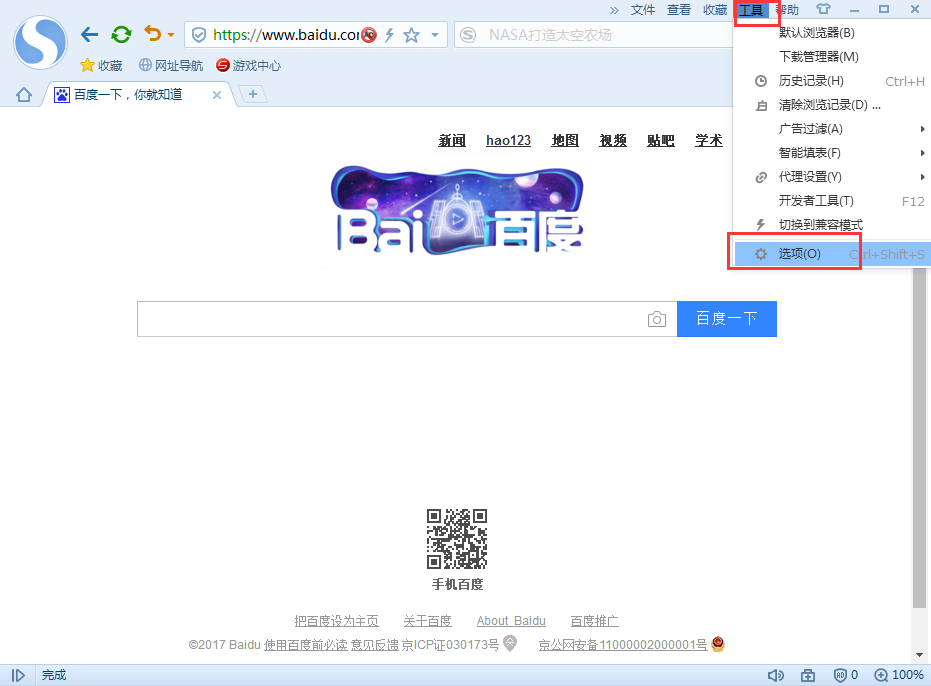The image size is (931, 686).
Task: Open the address bar dropdown arrow
Action: (x=435, y=35)
